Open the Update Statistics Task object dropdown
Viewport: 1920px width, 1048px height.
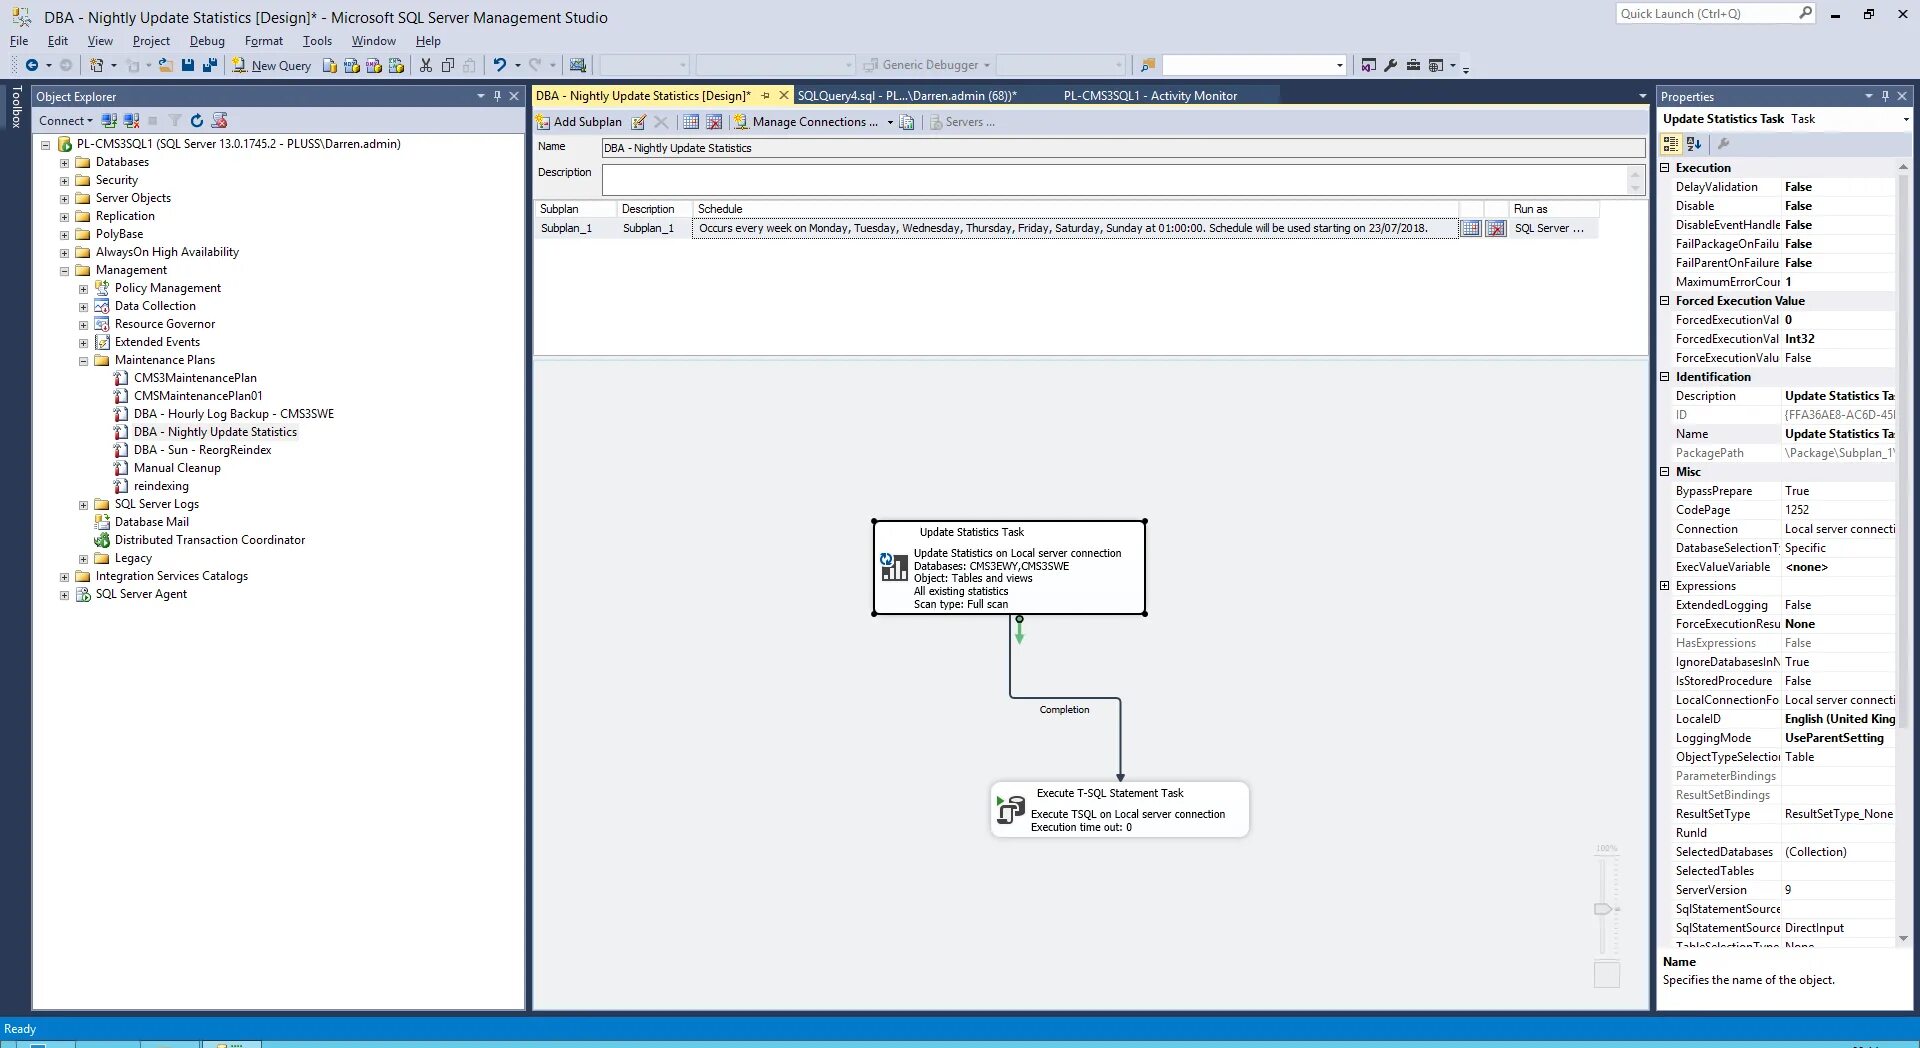pos(1905,119)
